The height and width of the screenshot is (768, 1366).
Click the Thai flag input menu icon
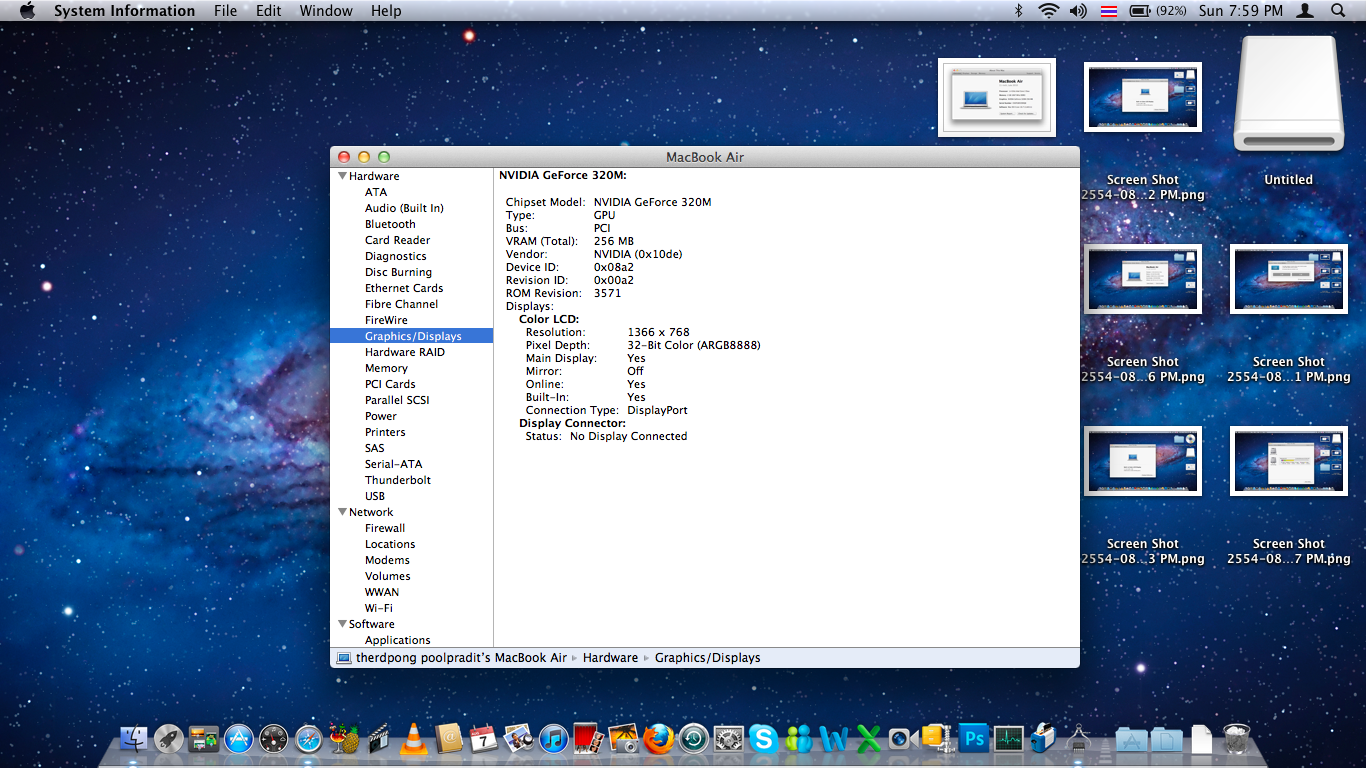click(x=1108, y=11)
